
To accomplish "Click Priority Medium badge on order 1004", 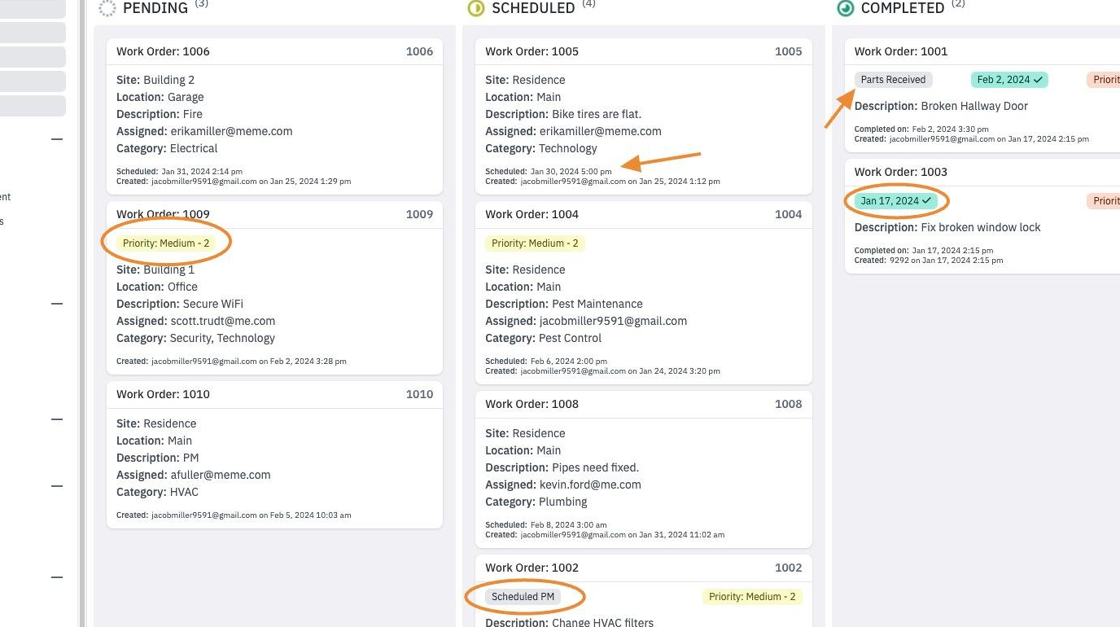I will (535, 243).
